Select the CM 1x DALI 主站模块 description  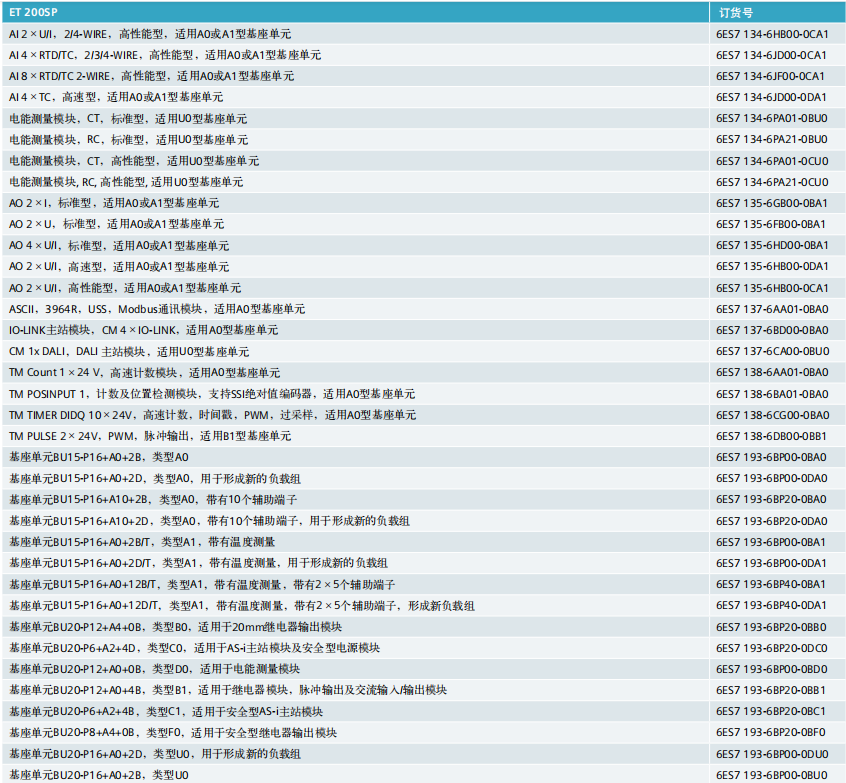point(129,351)
